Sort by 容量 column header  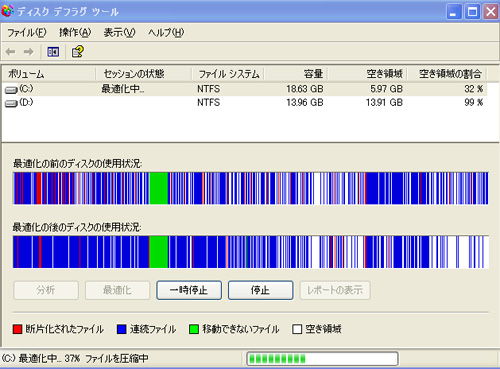[x=296, y=74]
